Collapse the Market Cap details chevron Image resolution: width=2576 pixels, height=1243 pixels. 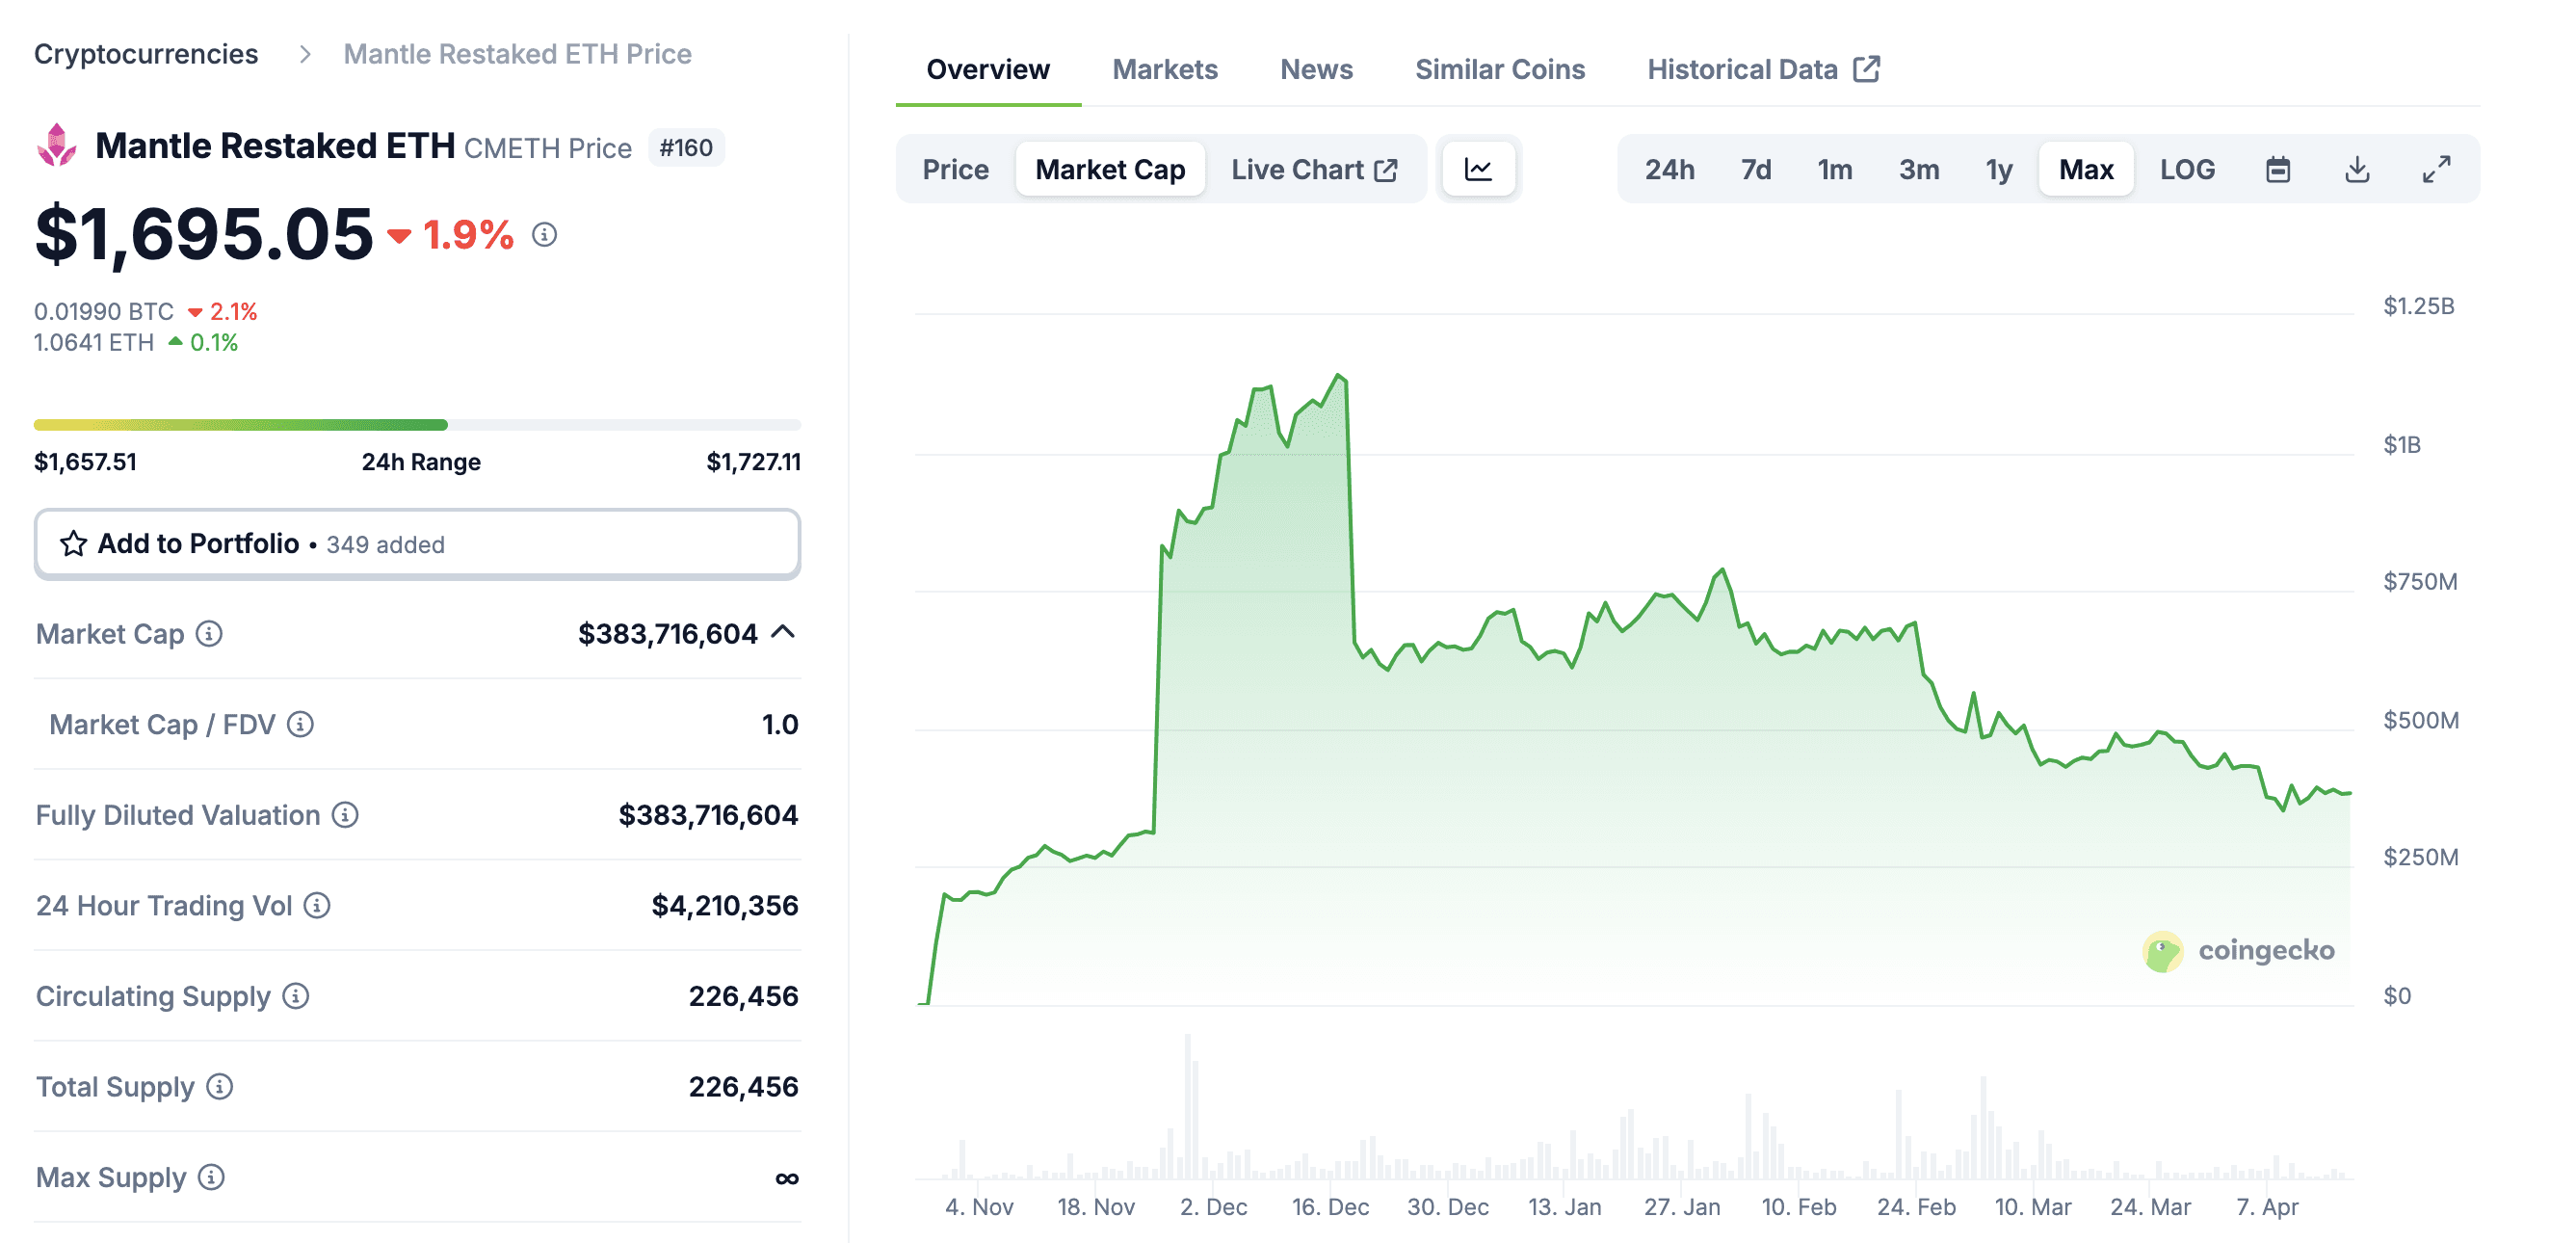[x=784, y=632]
